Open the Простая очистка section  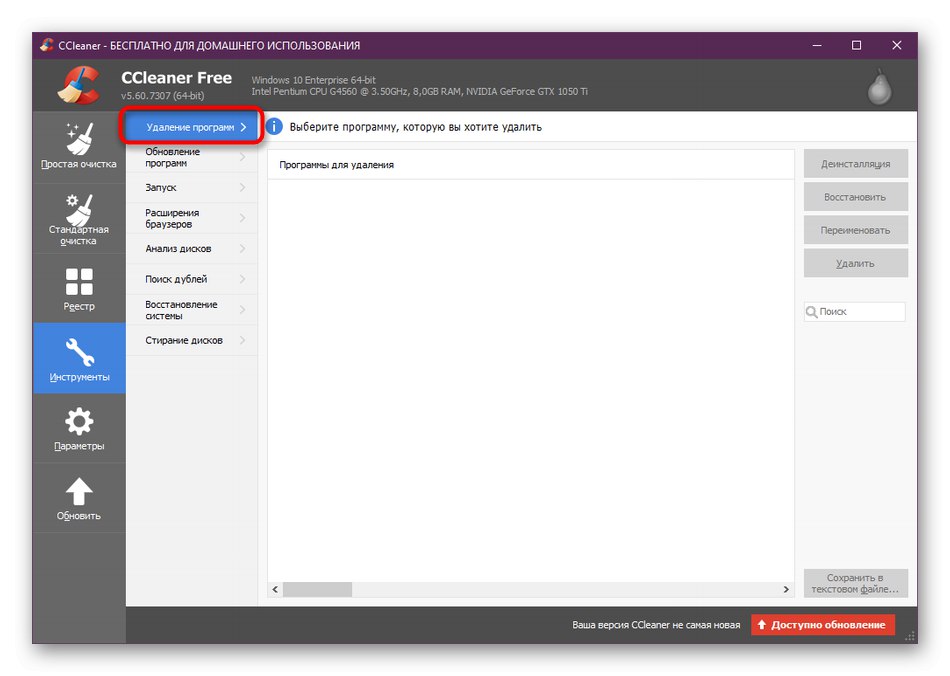[79, 147]
